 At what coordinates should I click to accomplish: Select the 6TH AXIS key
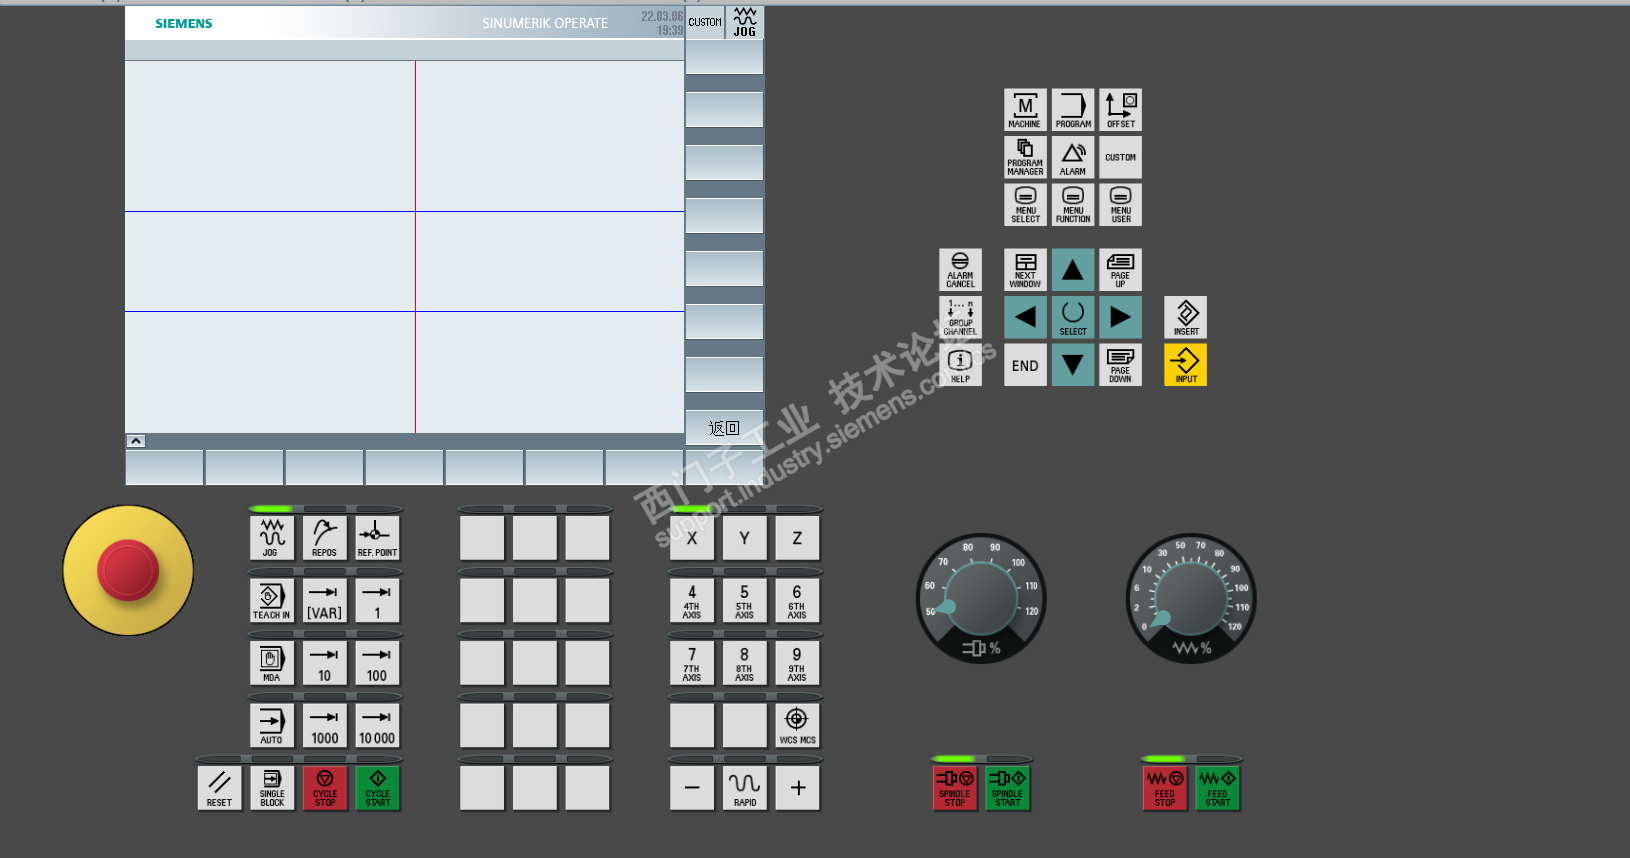pos(797,601)
